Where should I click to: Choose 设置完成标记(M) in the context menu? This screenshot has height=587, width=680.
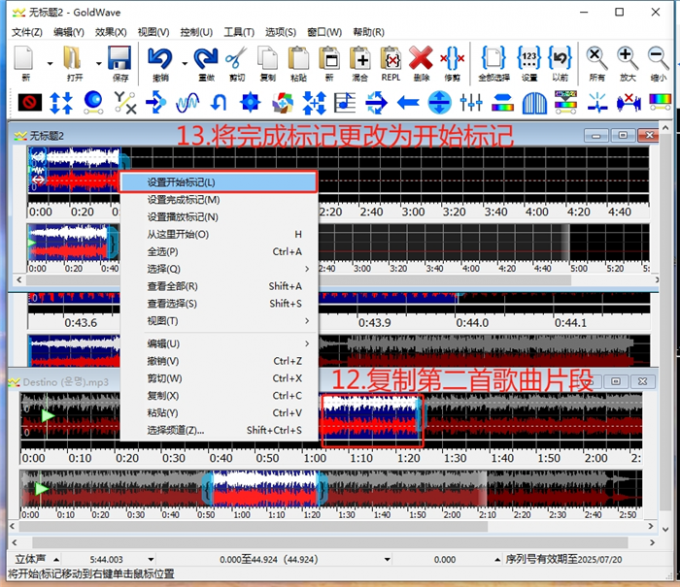coord(219,200)
